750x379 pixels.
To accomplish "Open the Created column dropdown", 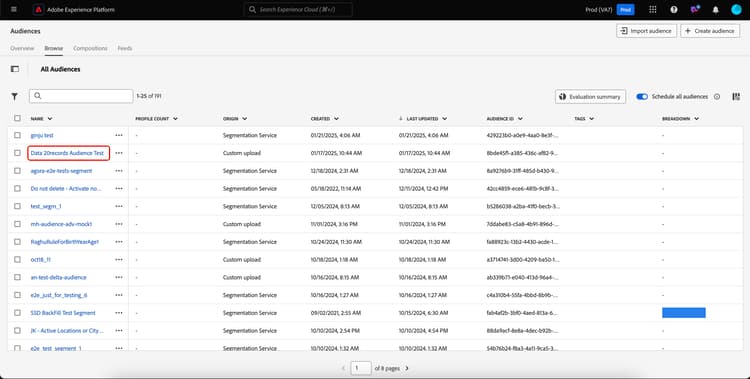I will coord(336,119).
